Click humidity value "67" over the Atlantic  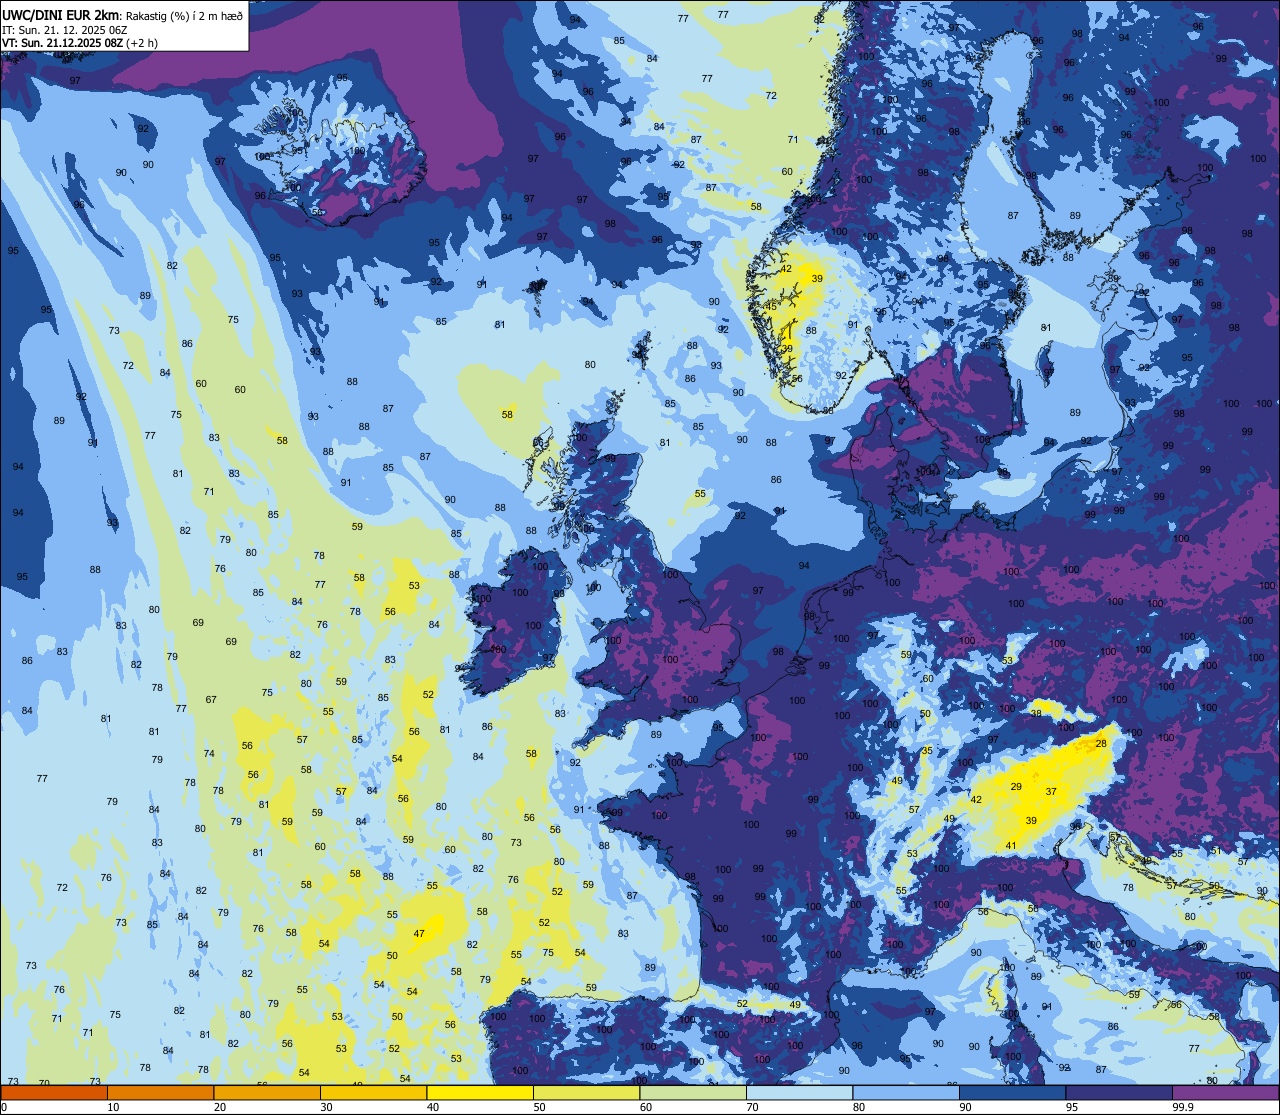pos(211,699)
